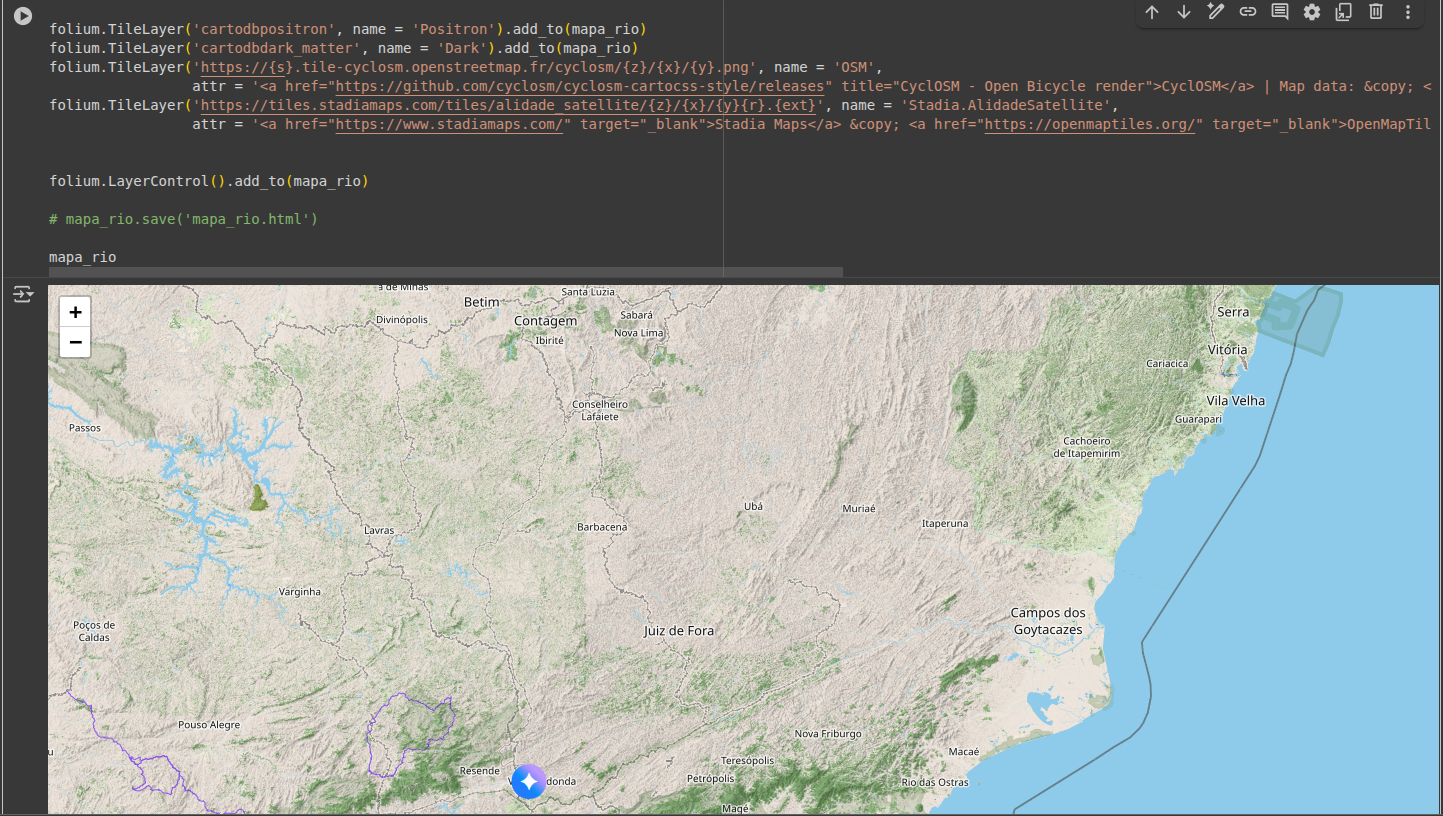Zoom in on the folium map

pos(75,312)
